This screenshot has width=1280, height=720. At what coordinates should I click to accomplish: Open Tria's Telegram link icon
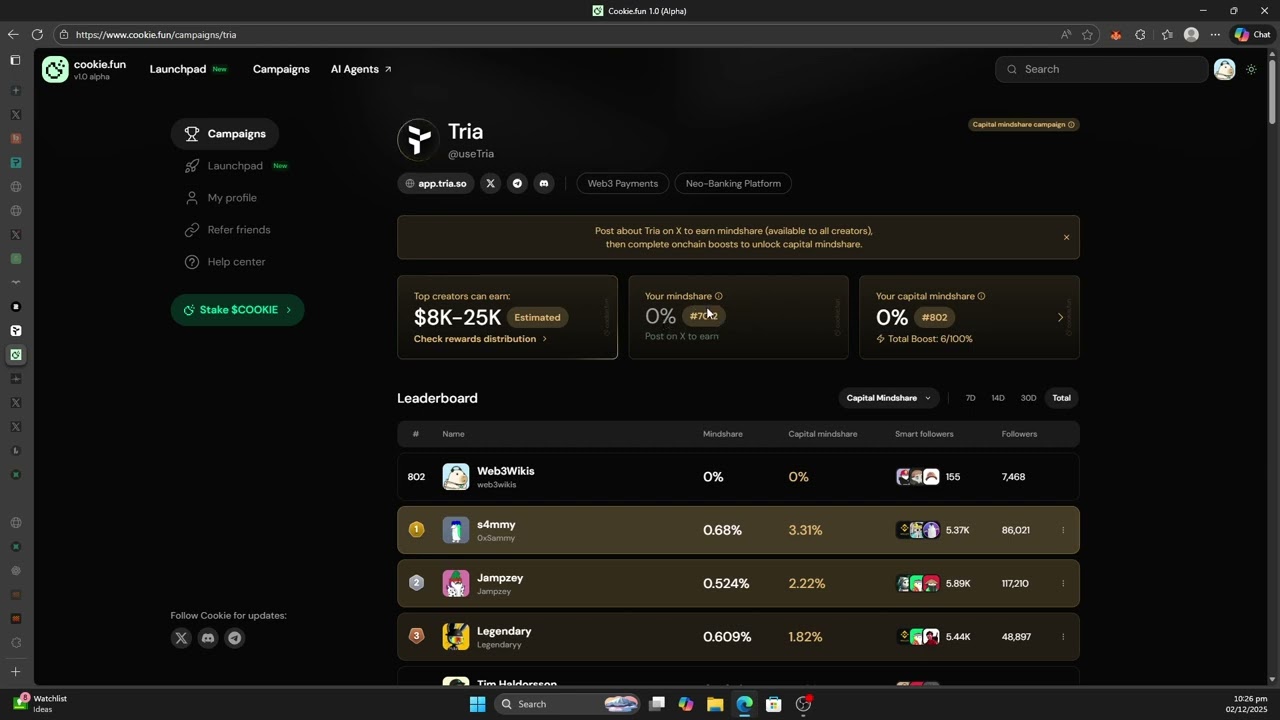click(x=517, y=184)
